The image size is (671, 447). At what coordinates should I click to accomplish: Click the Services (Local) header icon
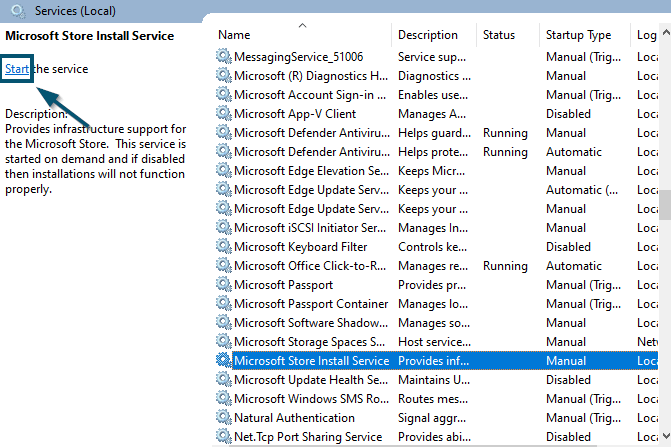click(x=18, y=11)
